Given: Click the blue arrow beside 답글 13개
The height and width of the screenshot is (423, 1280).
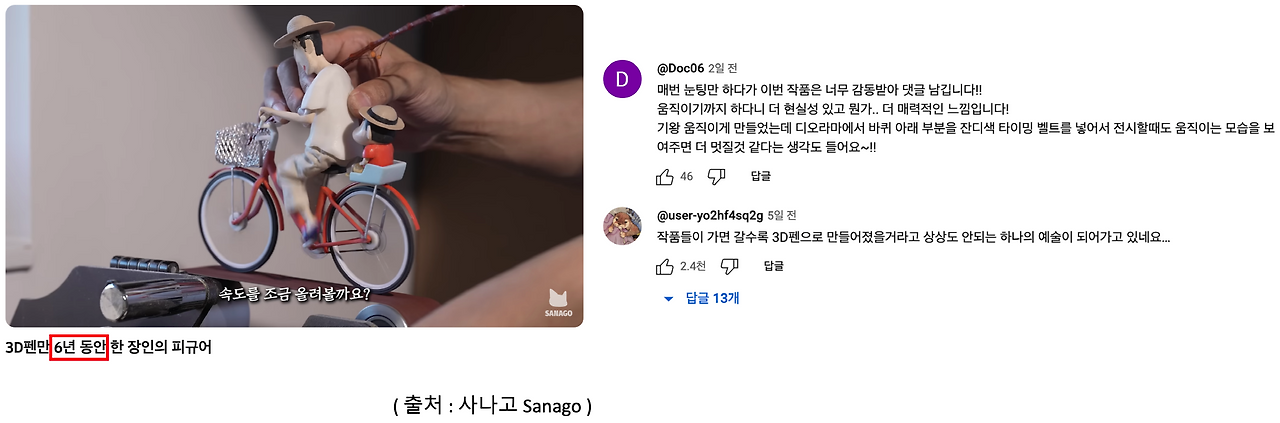Looking at the screenshot, I should [x=669, y=299].
